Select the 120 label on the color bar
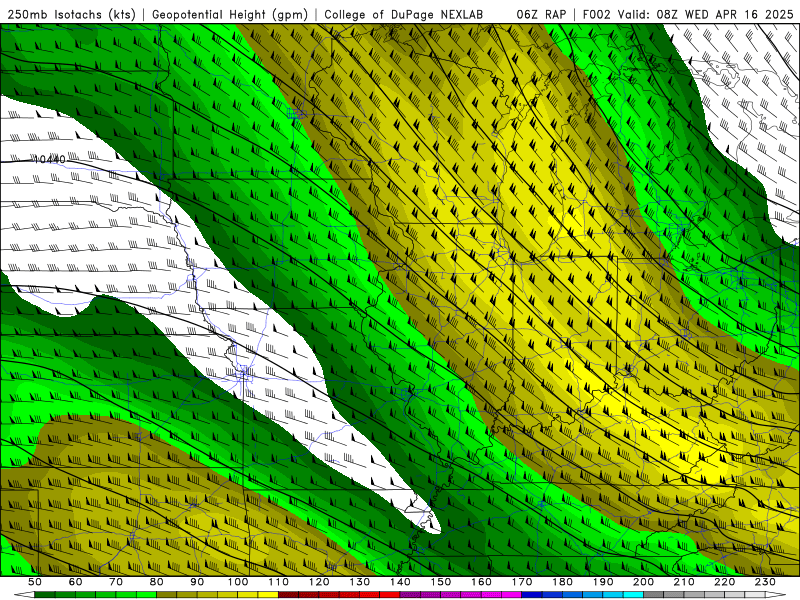This screenshot has width=800, height=600. tap(319, 582)
